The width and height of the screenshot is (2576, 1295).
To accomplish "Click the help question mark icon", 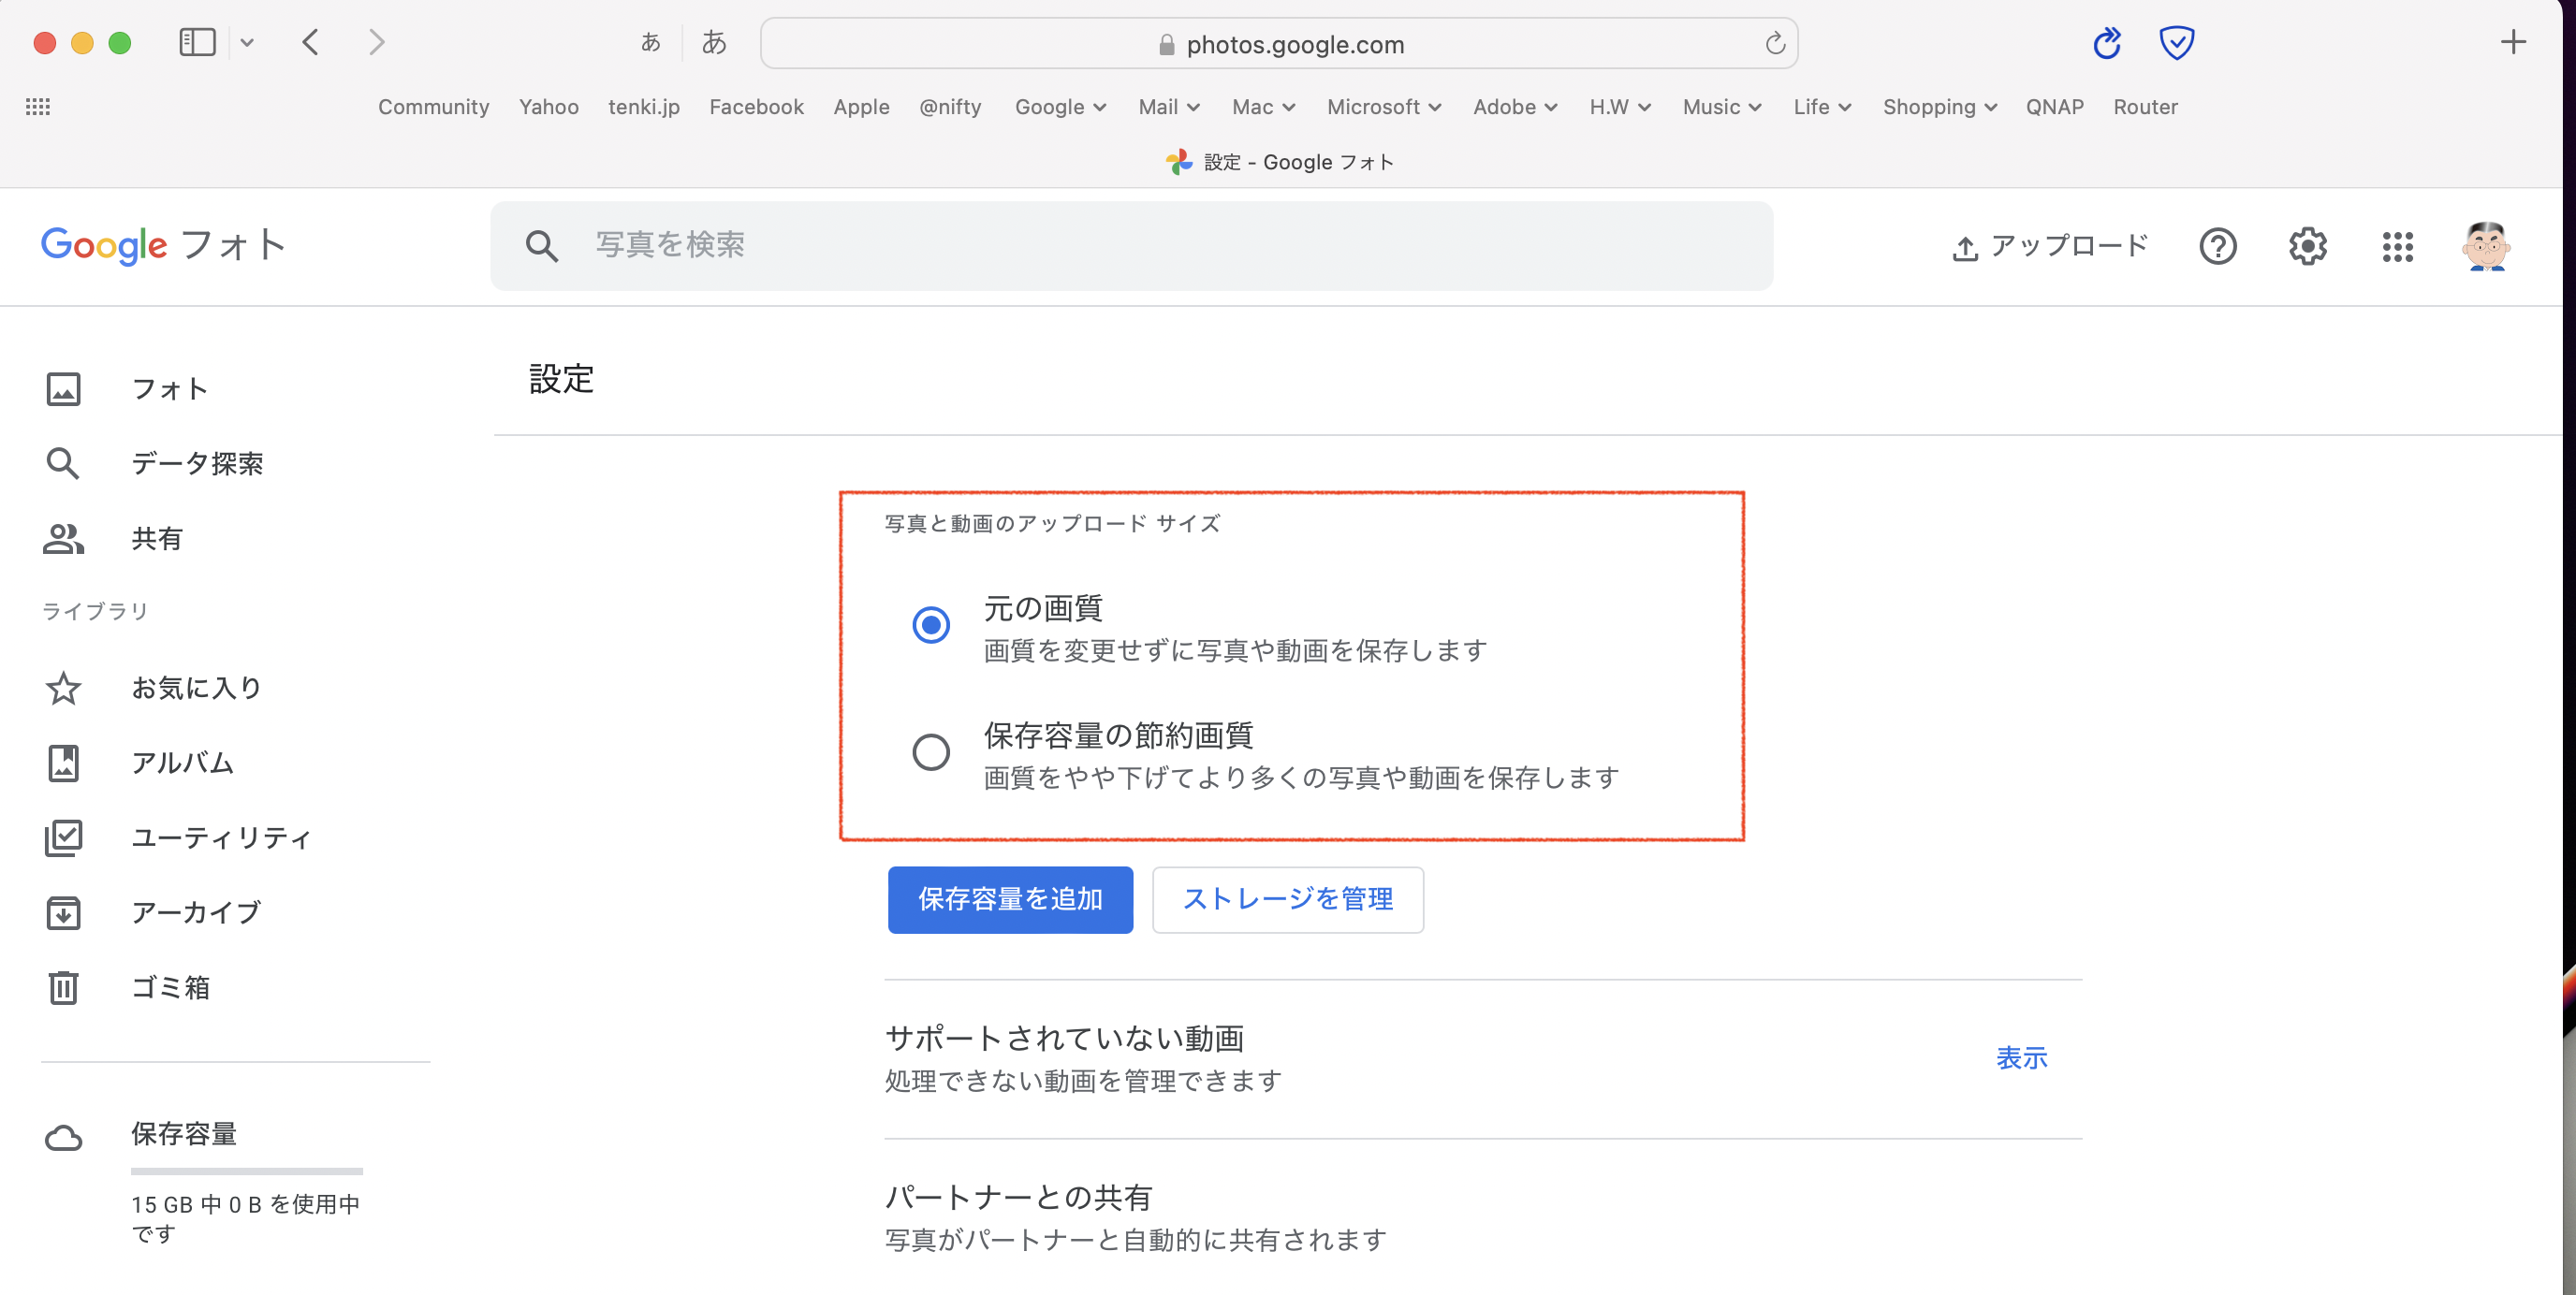I will tap(2217, 246).
